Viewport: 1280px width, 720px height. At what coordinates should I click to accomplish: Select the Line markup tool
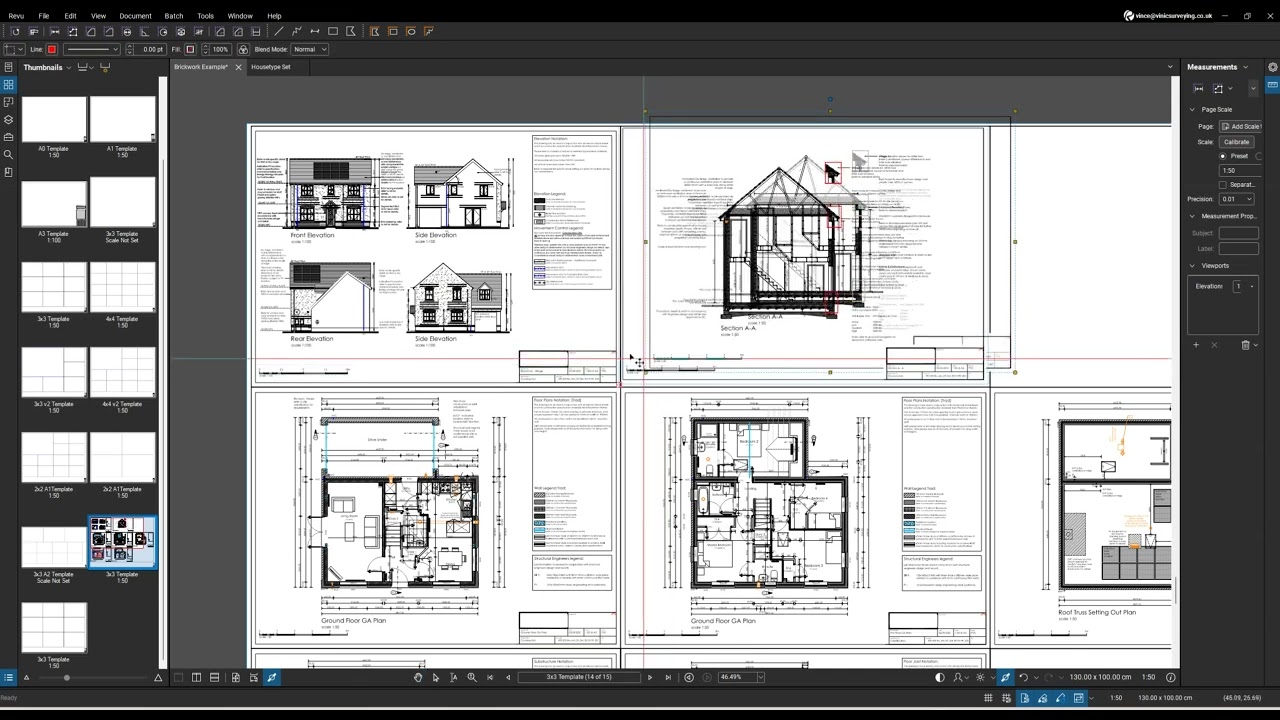278,32
